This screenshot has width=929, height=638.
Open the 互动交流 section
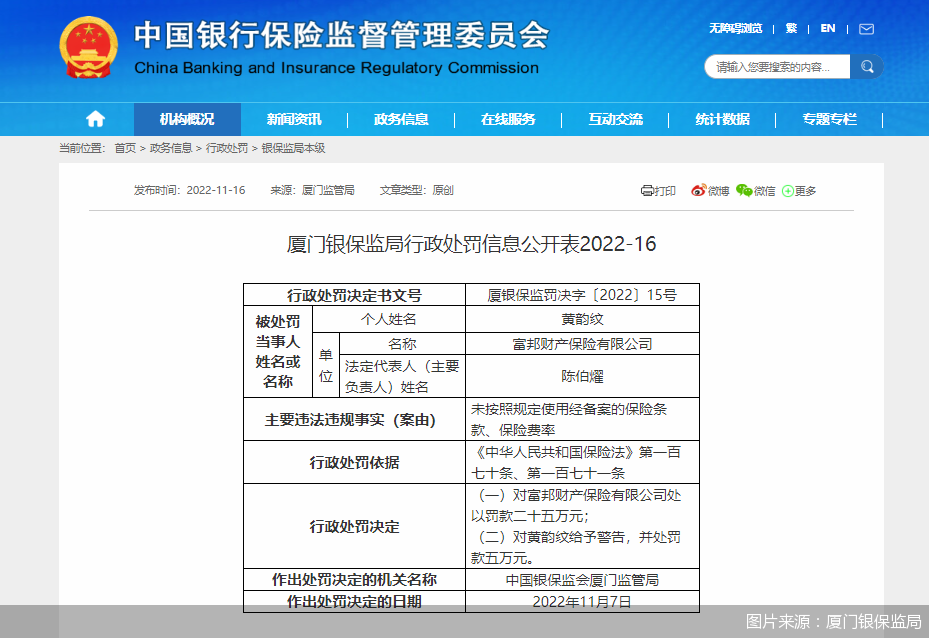click(x=618, y=118)
